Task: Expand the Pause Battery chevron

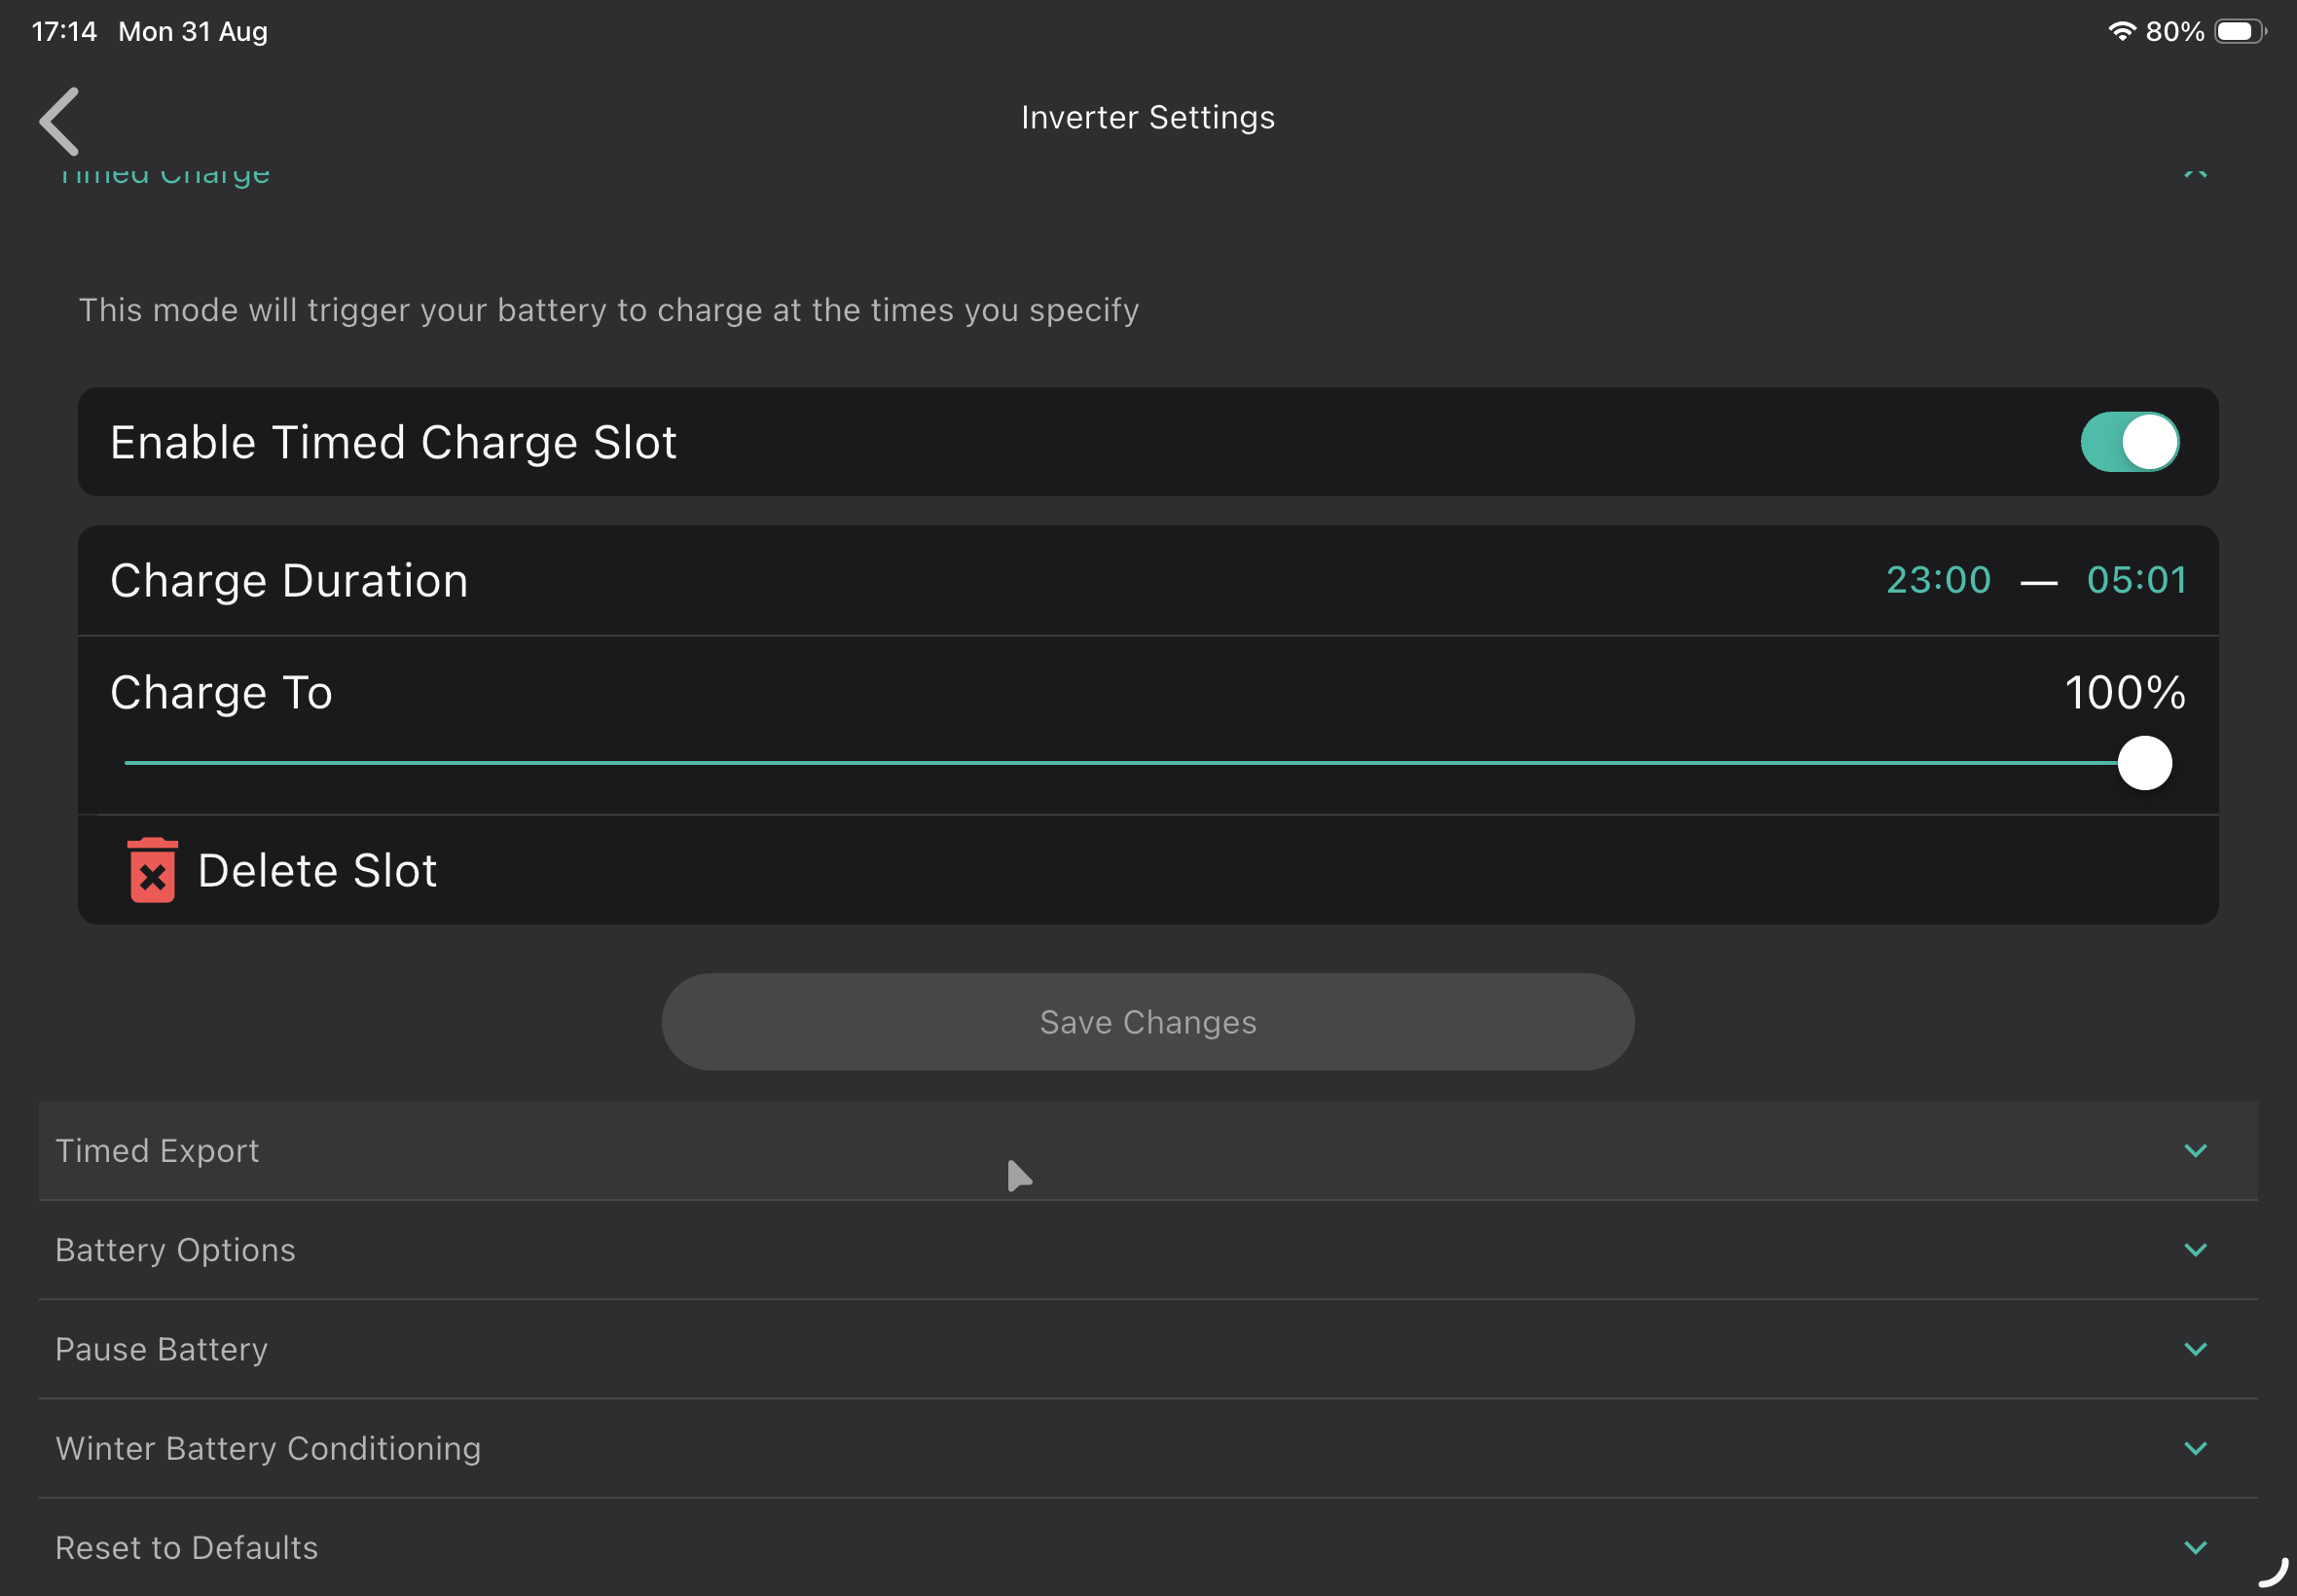Action: (2195, 1349)
